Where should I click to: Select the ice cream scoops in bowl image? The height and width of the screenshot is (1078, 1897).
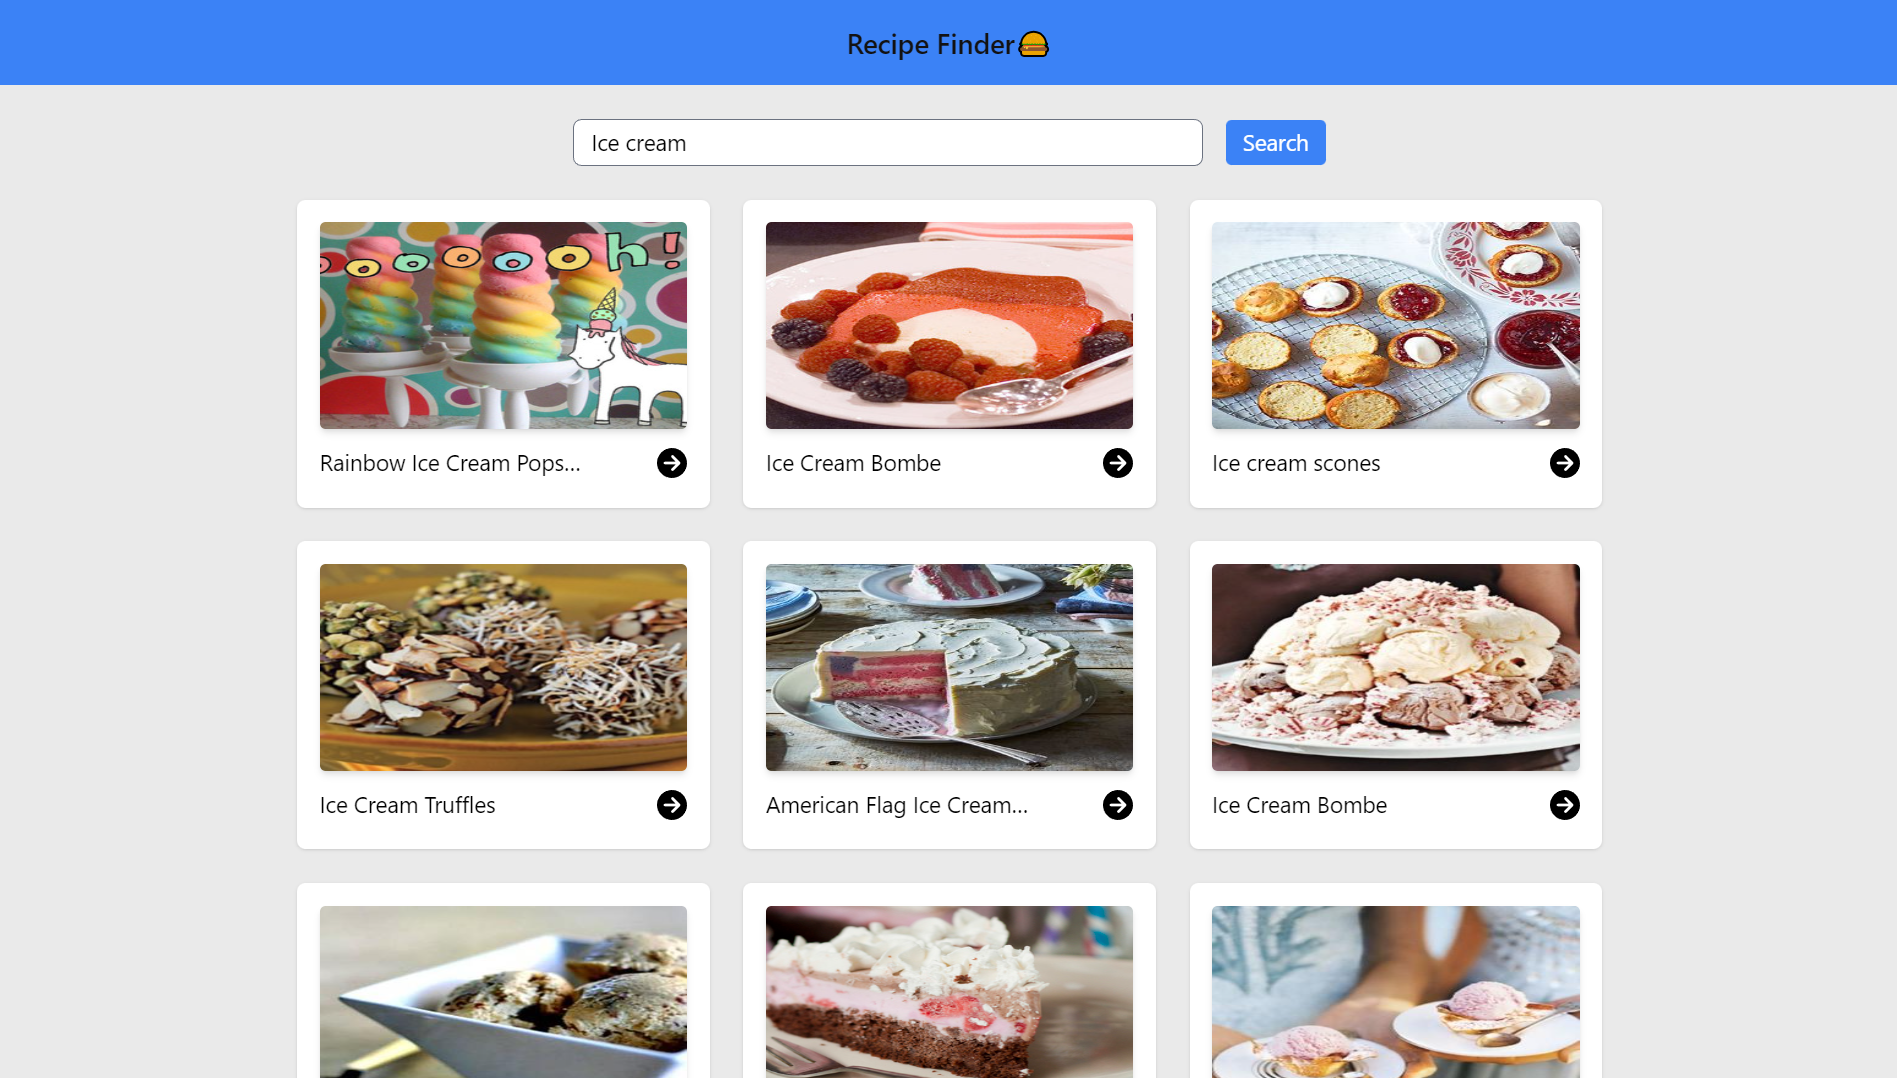pyautogui.click(x=503, y=992)
